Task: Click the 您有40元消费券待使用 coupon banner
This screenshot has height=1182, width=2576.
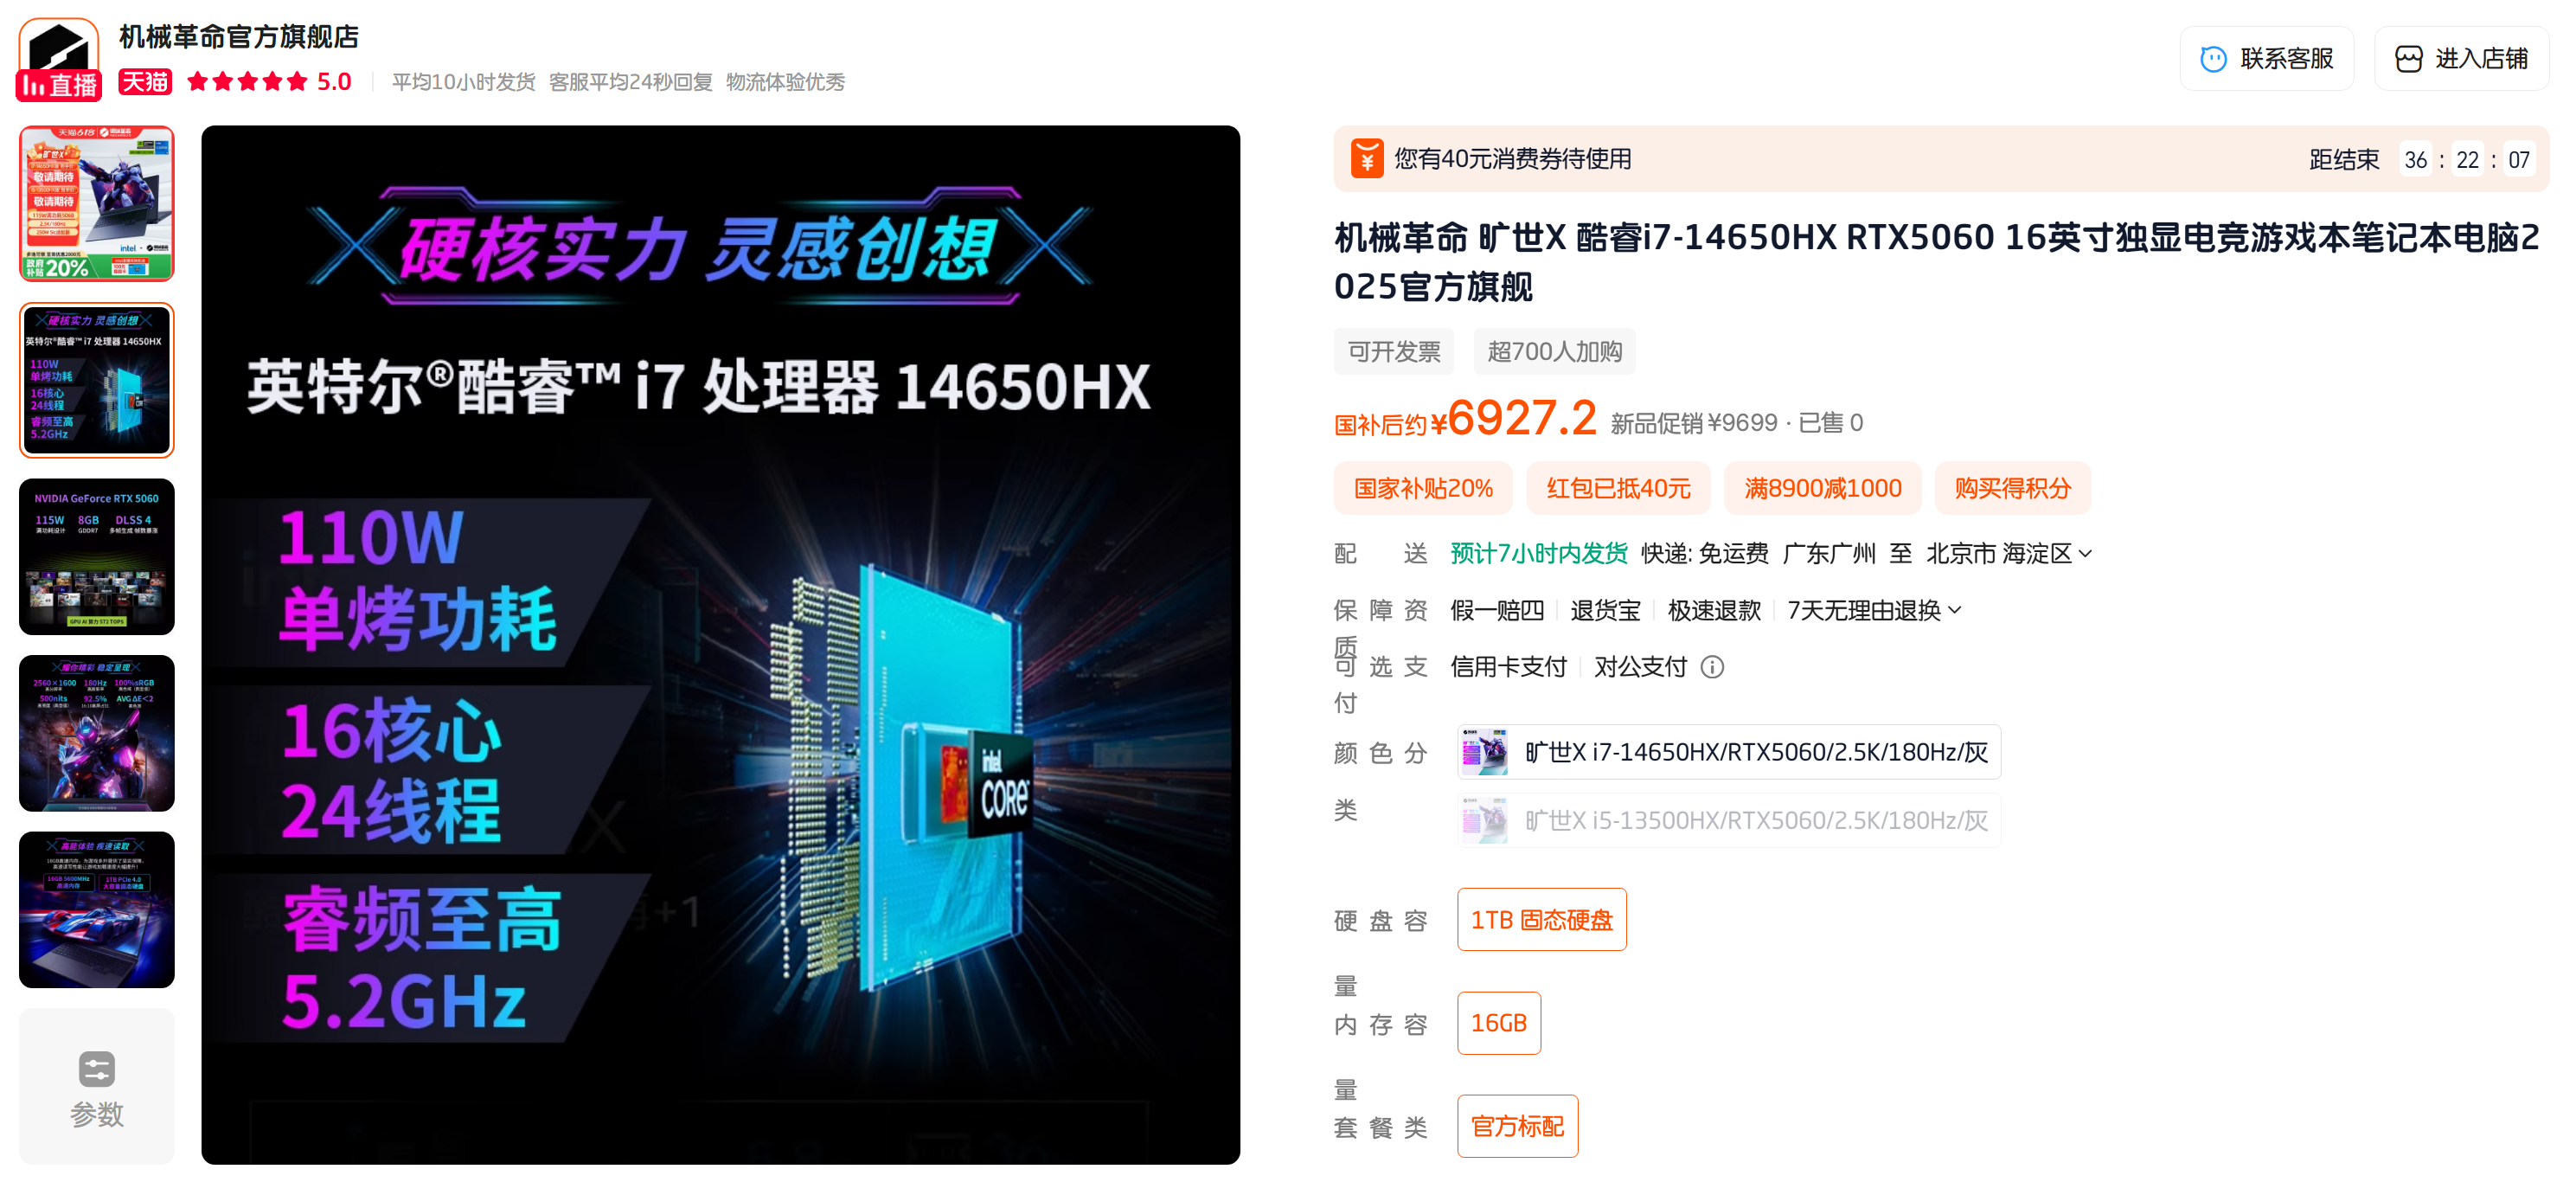Action: 1940,159
